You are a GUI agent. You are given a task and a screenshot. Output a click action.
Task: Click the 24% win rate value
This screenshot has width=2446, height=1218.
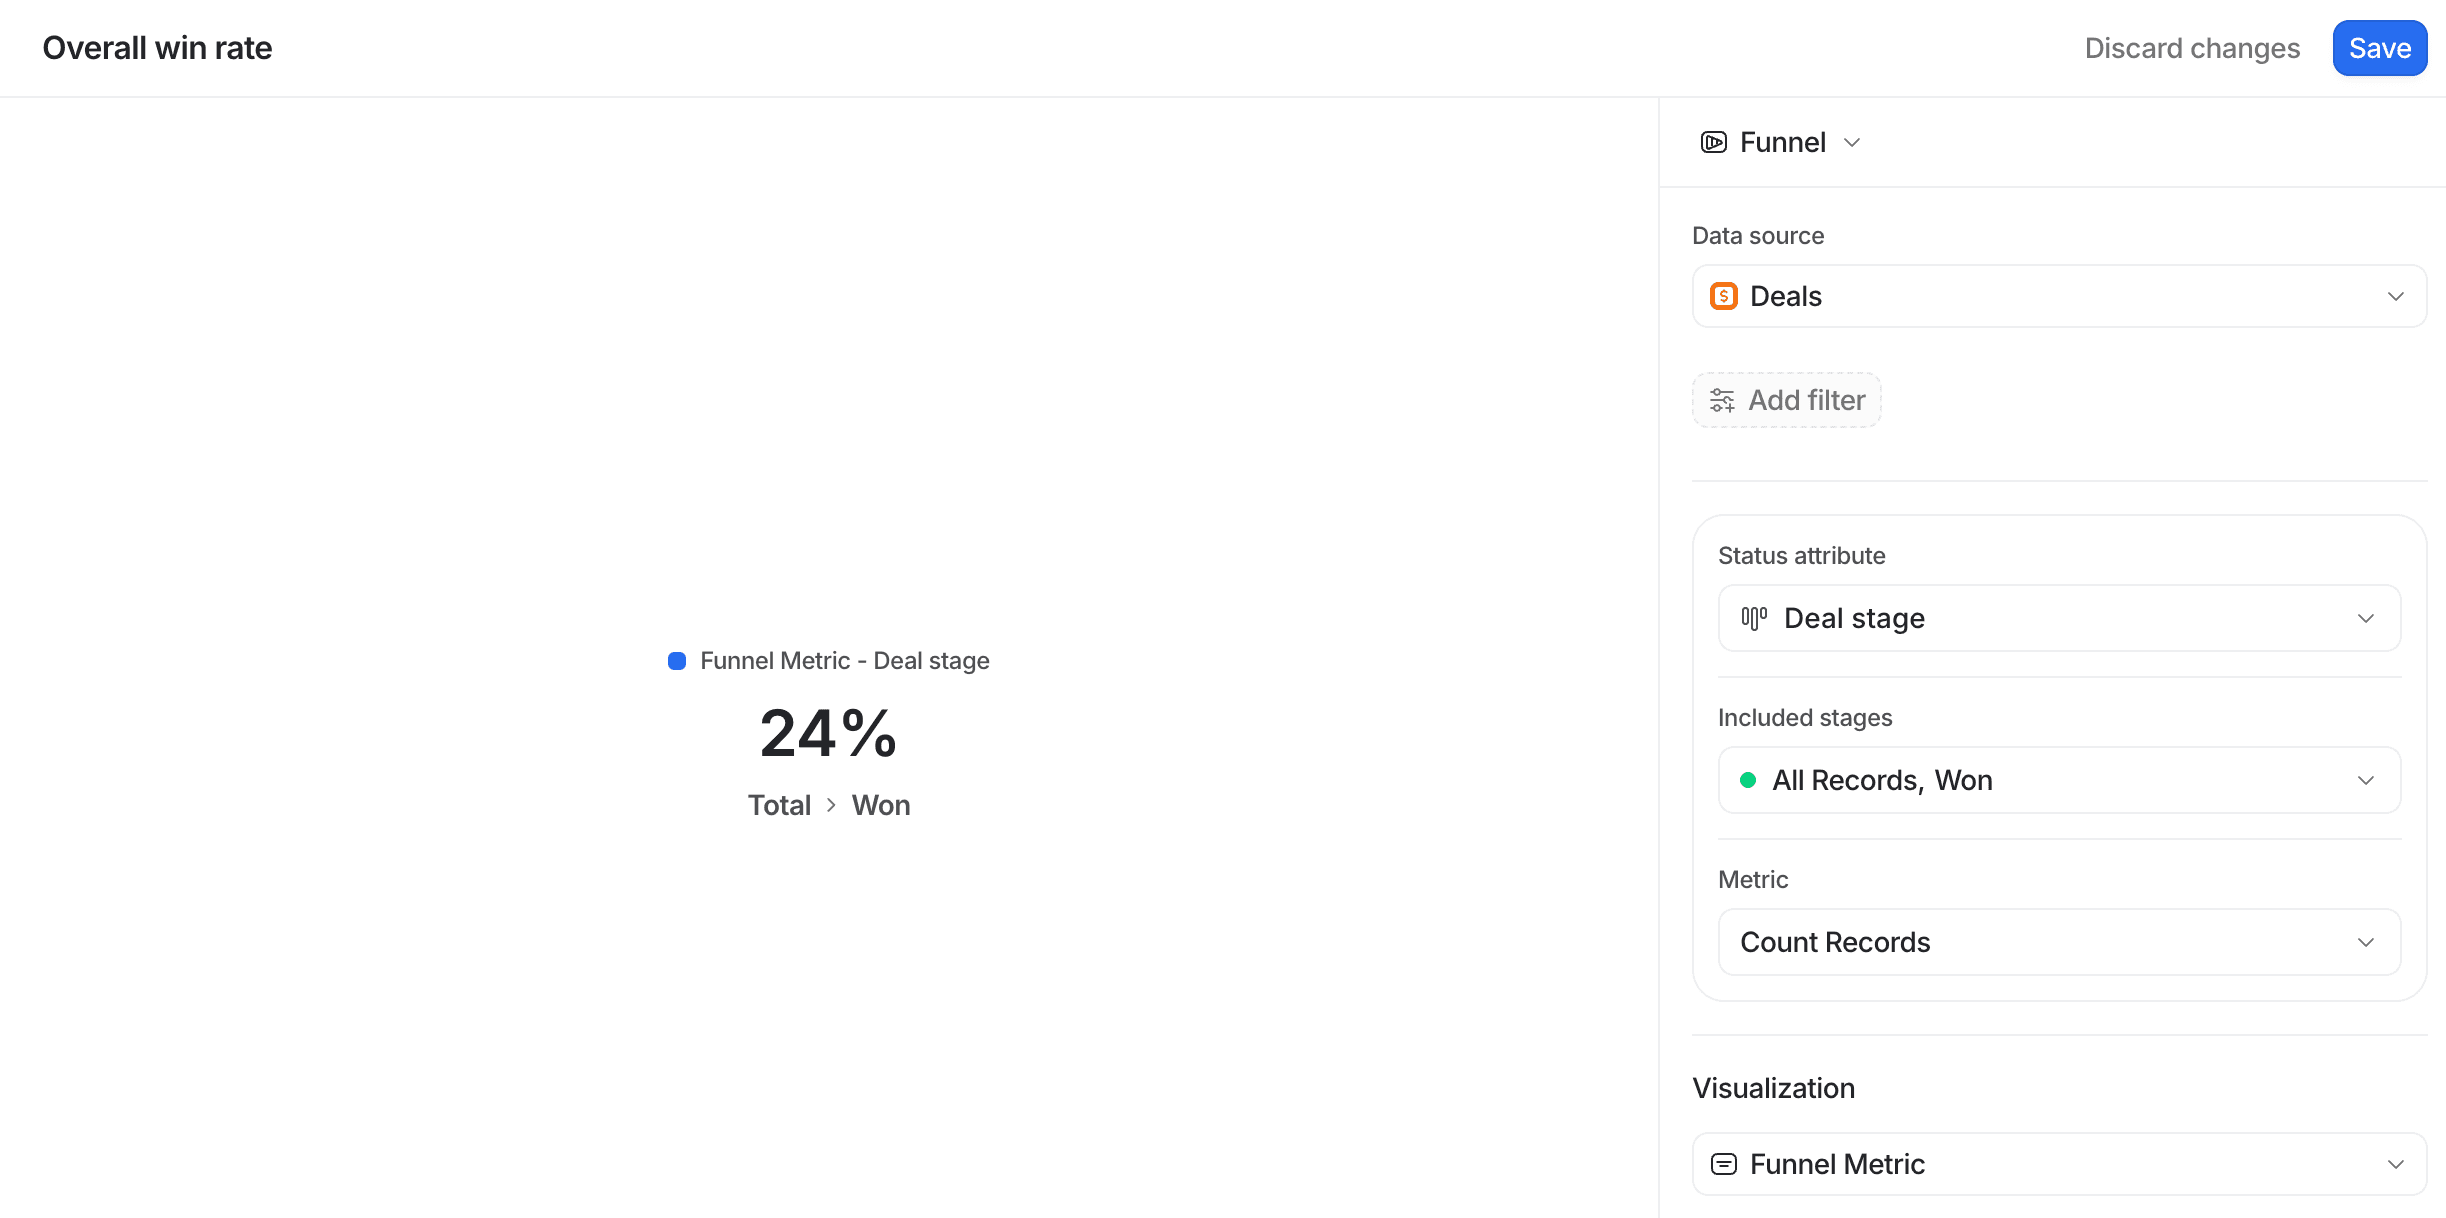828,733
